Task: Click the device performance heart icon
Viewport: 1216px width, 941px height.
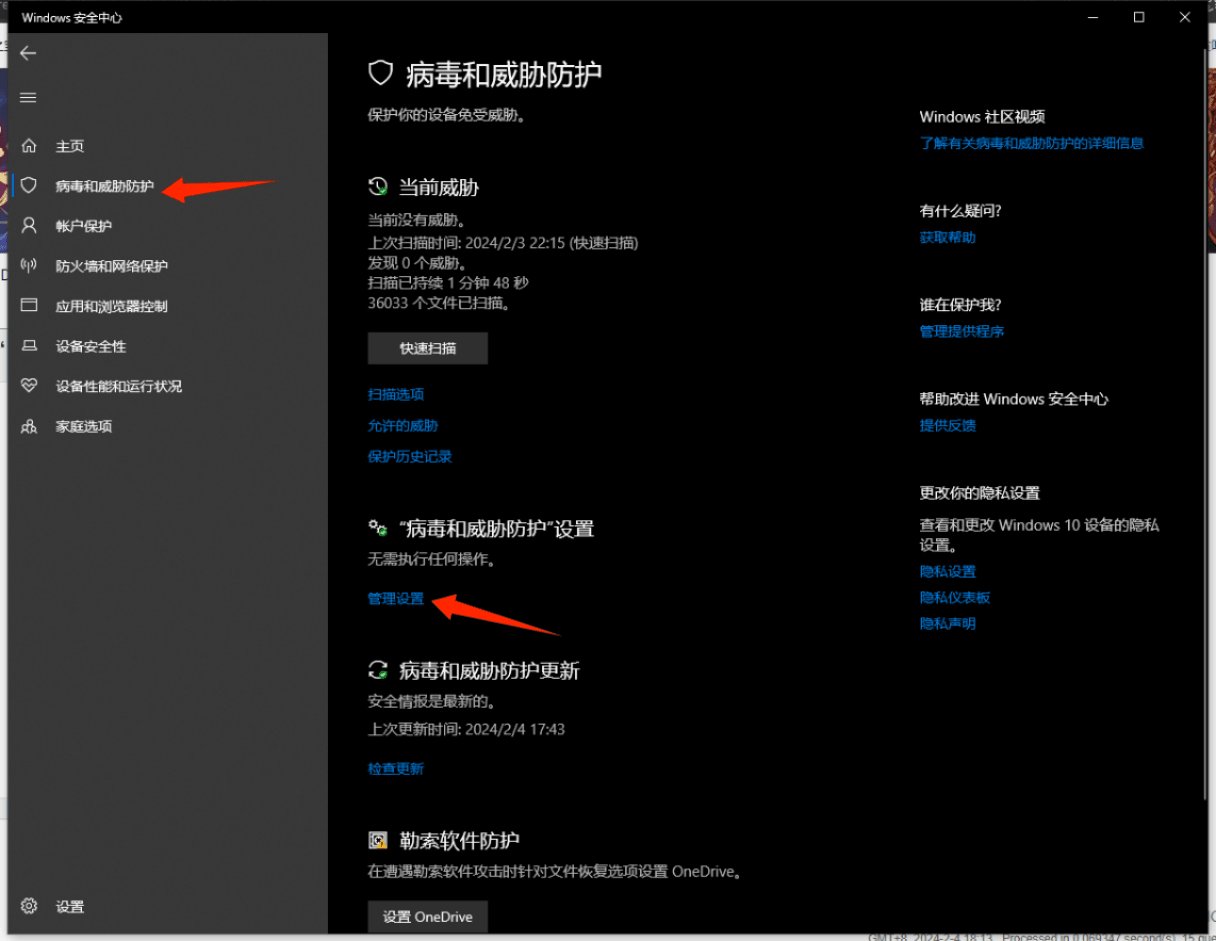Action: point(29,386)
